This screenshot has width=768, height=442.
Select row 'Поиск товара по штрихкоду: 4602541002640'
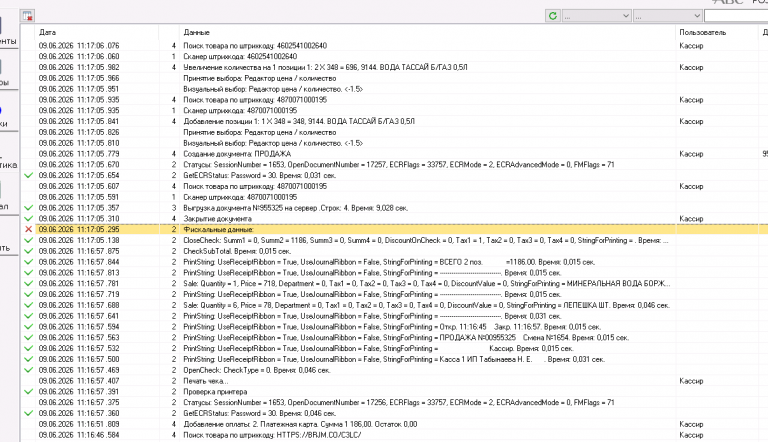click(255, 46)
